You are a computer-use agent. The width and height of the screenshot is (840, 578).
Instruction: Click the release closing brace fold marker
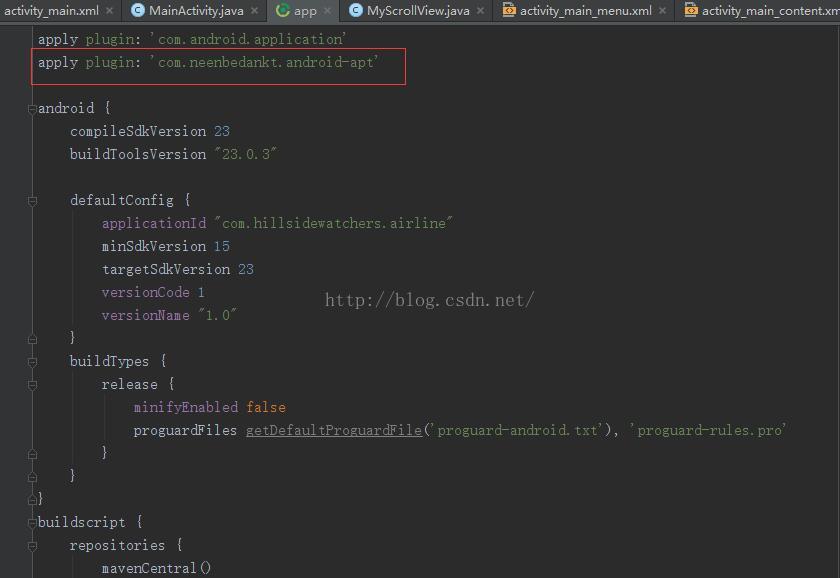coord(32,454)
